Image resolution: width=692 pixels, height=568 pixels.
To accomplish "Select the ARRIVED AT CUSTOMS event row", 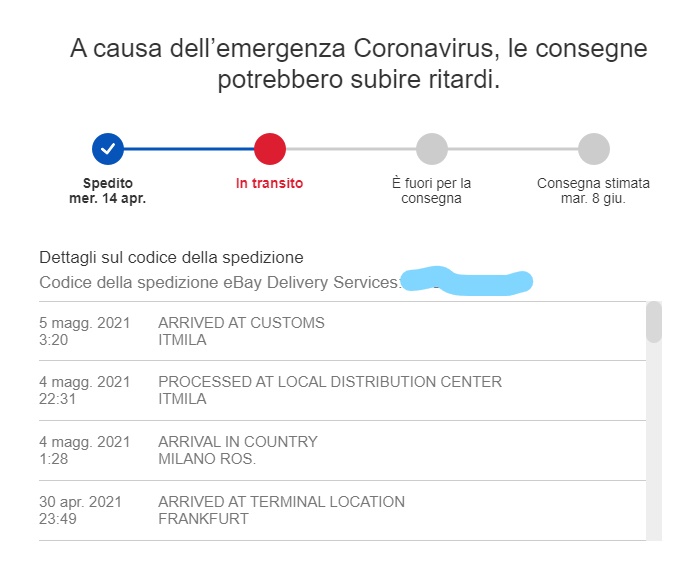I will click(x=342, y=331).
